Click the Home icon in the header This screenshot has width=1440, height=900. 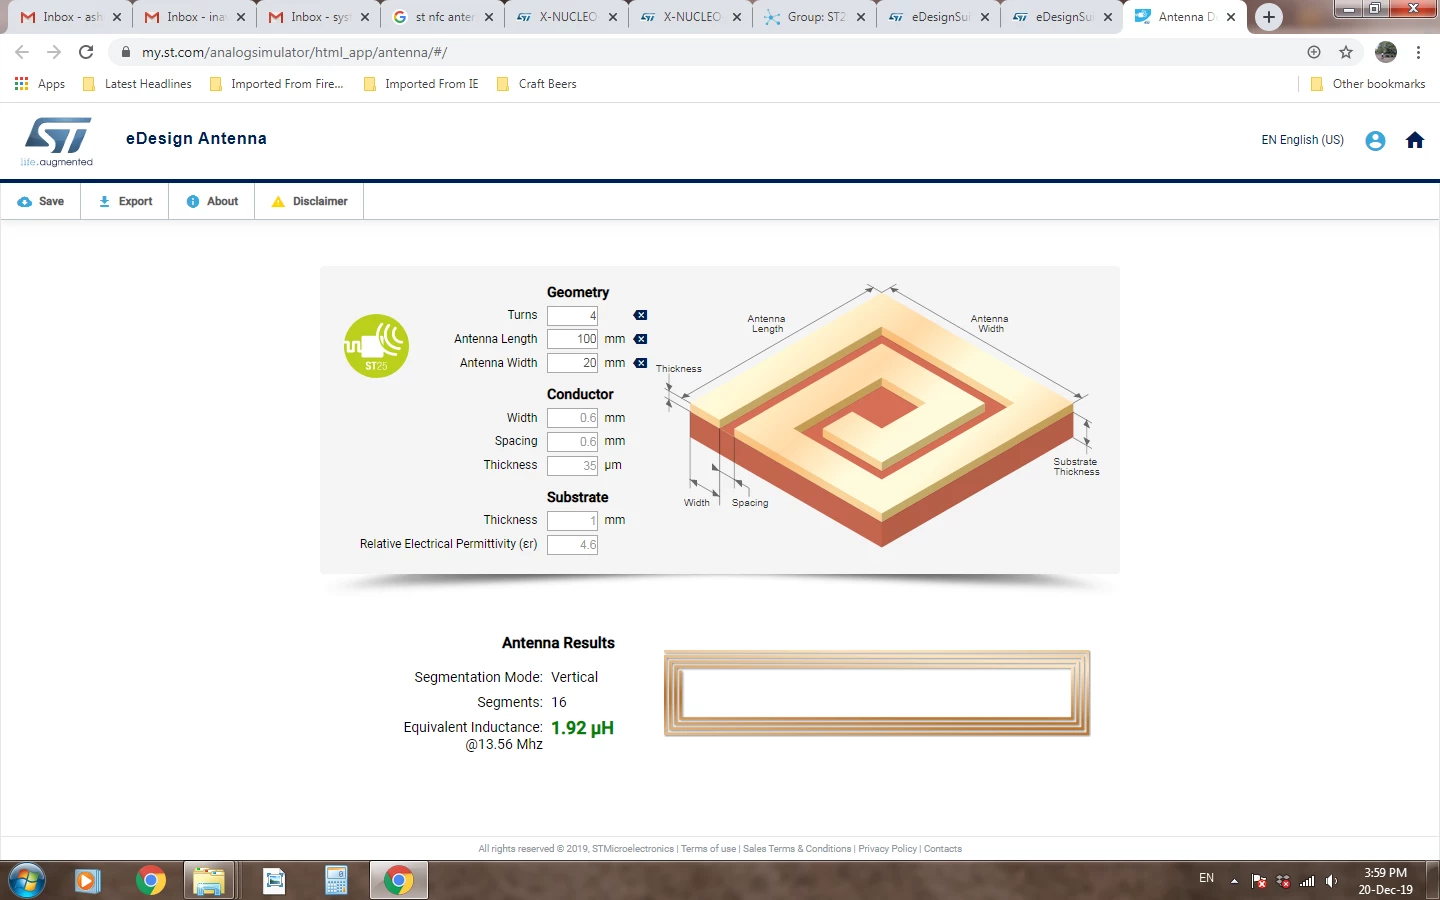[1414, 140]
